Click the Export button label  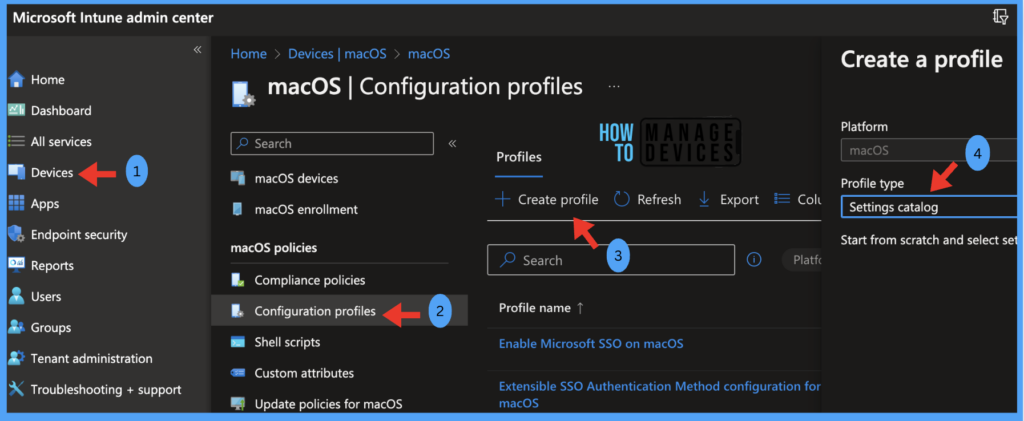(x=739, y=199)
